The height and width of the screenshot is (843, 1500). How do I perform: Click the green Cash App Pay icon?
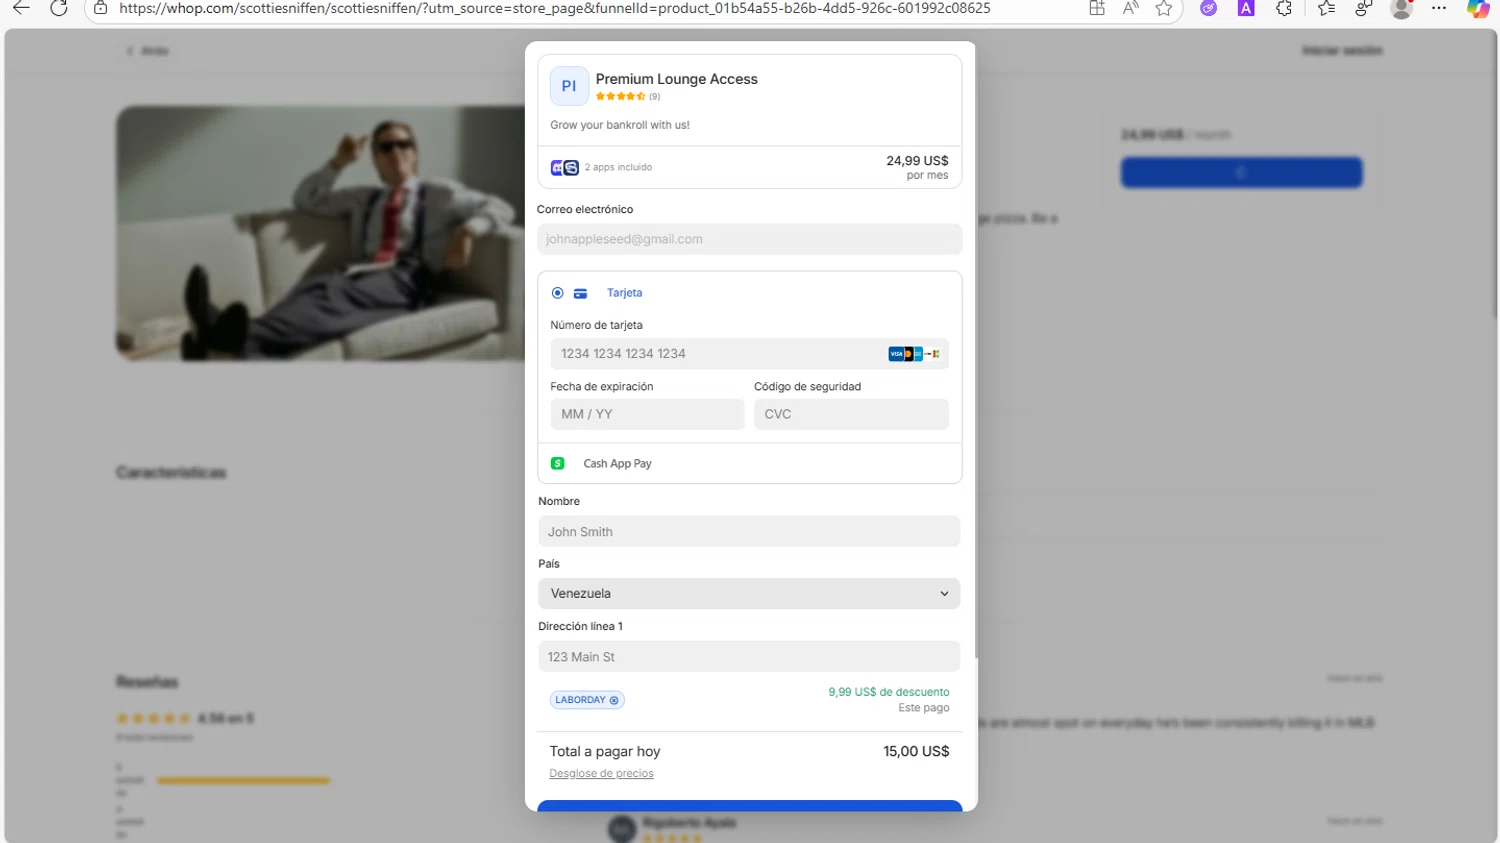558,463
